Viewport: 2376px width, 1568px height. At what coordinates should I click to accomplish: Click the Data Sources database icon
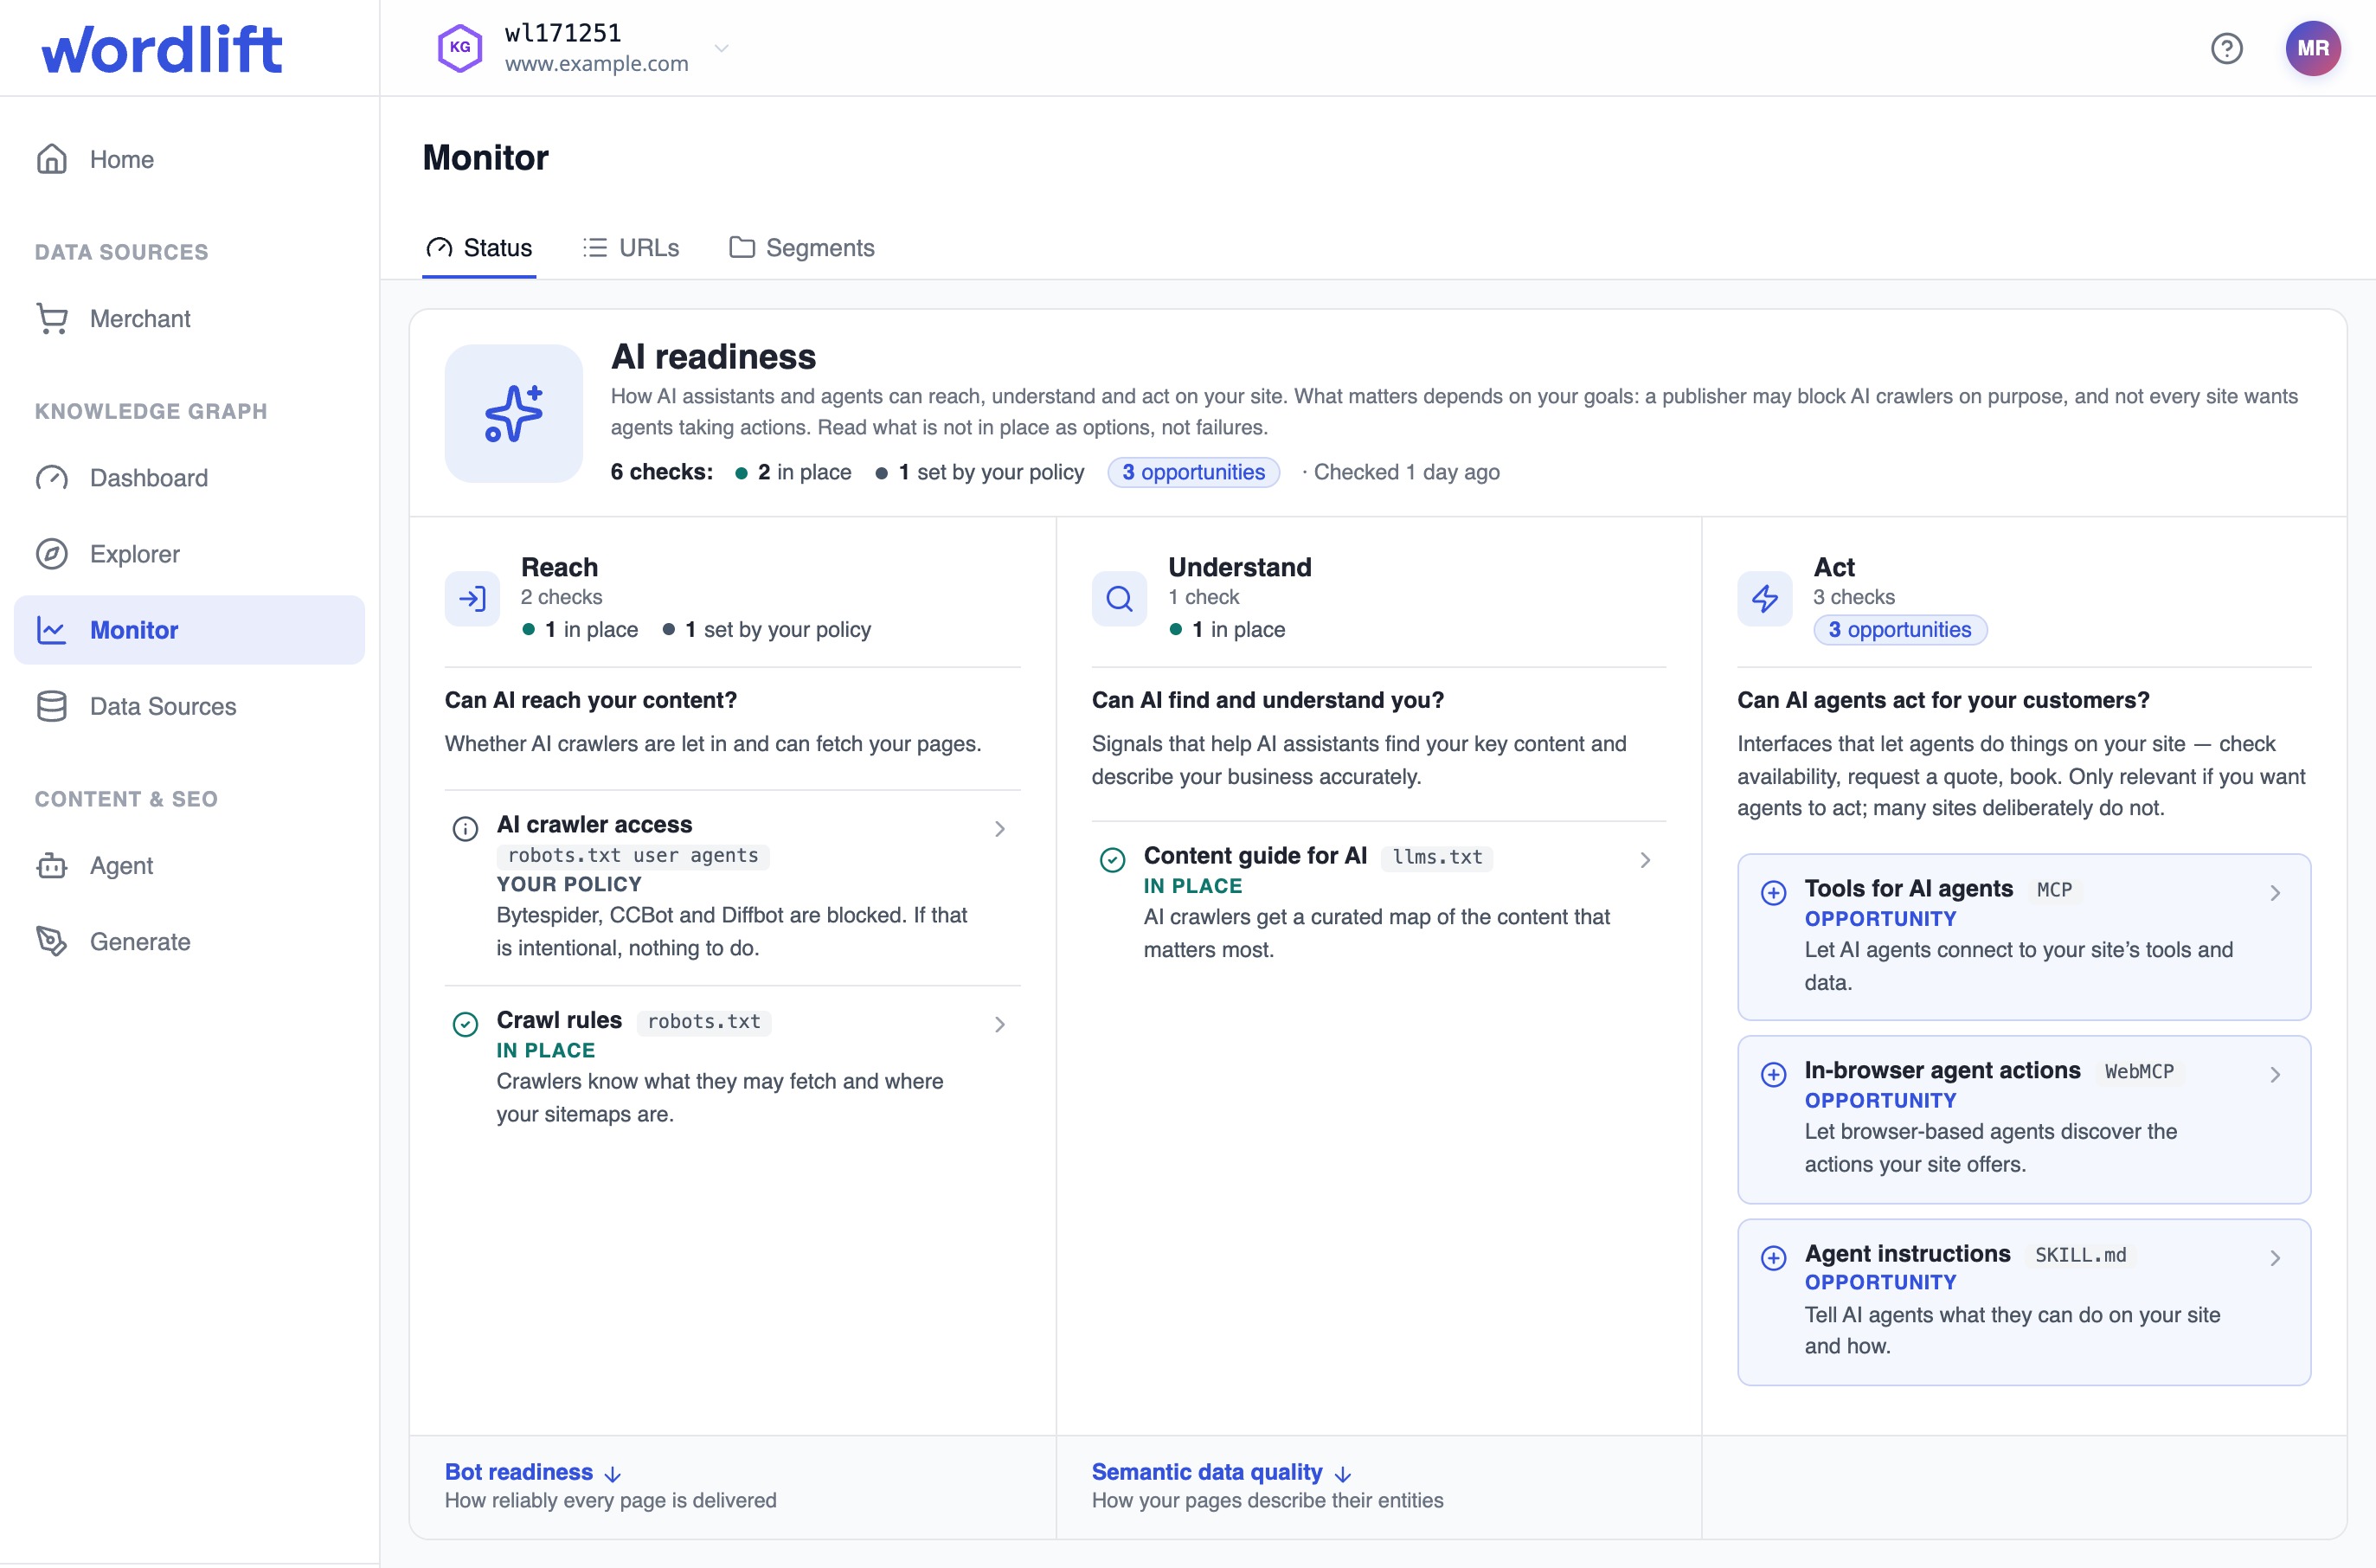52,706
